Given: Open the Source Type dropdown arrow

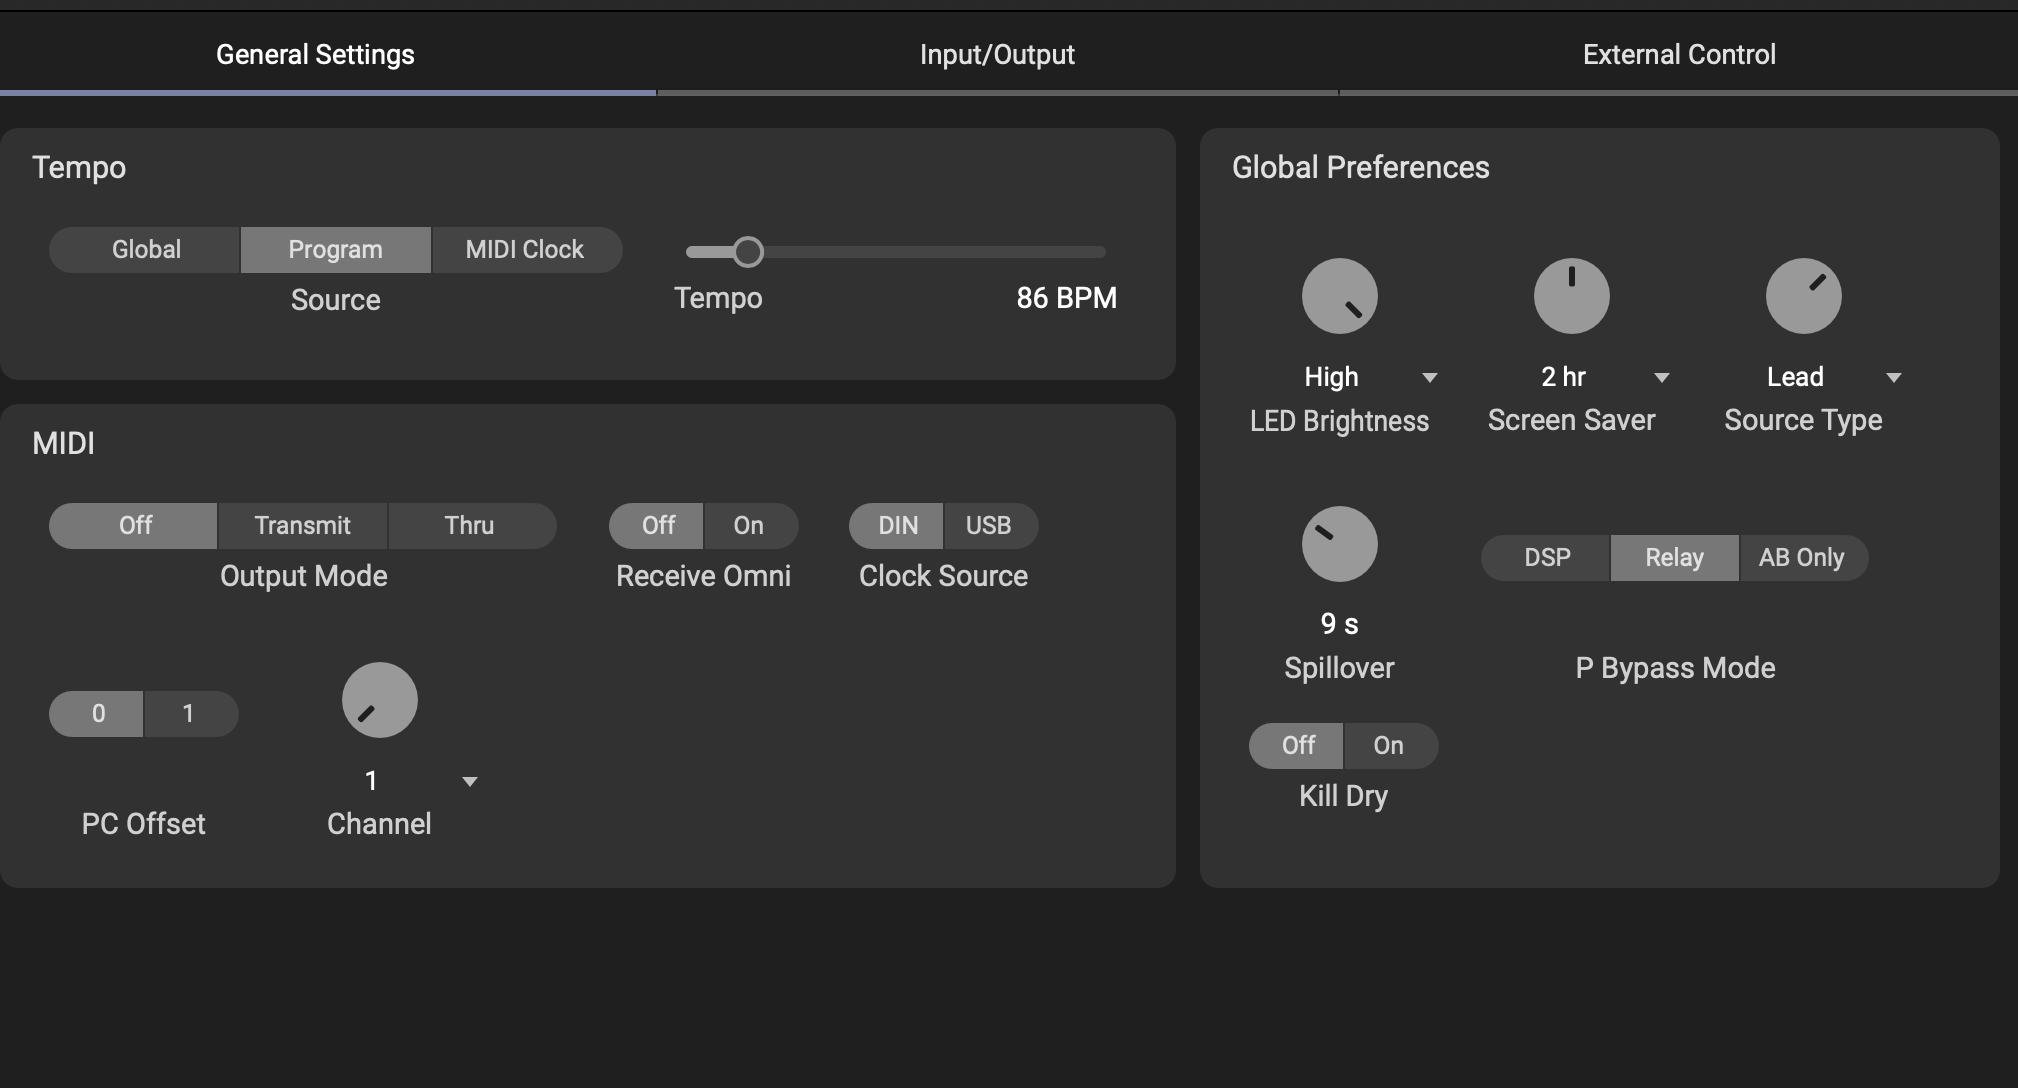Looking at the screenshot, I should pyautogui.click(x=1894, y=378).
